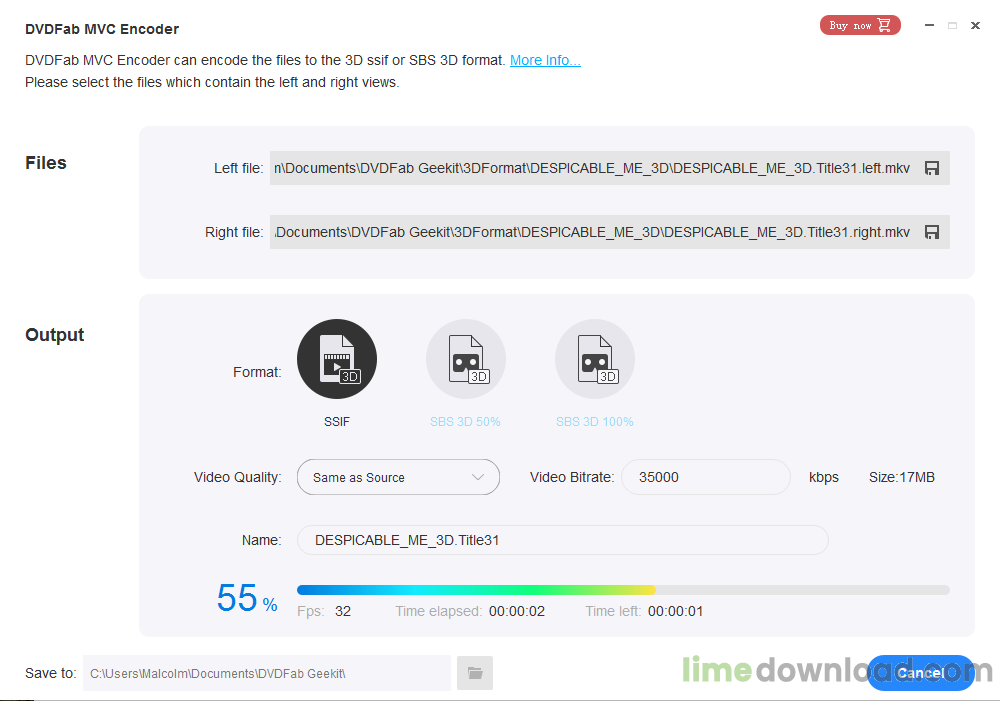Select the SBS 3D 100% text label
The width and height of the screenshot is (1000, 701).
pos(594,422)
